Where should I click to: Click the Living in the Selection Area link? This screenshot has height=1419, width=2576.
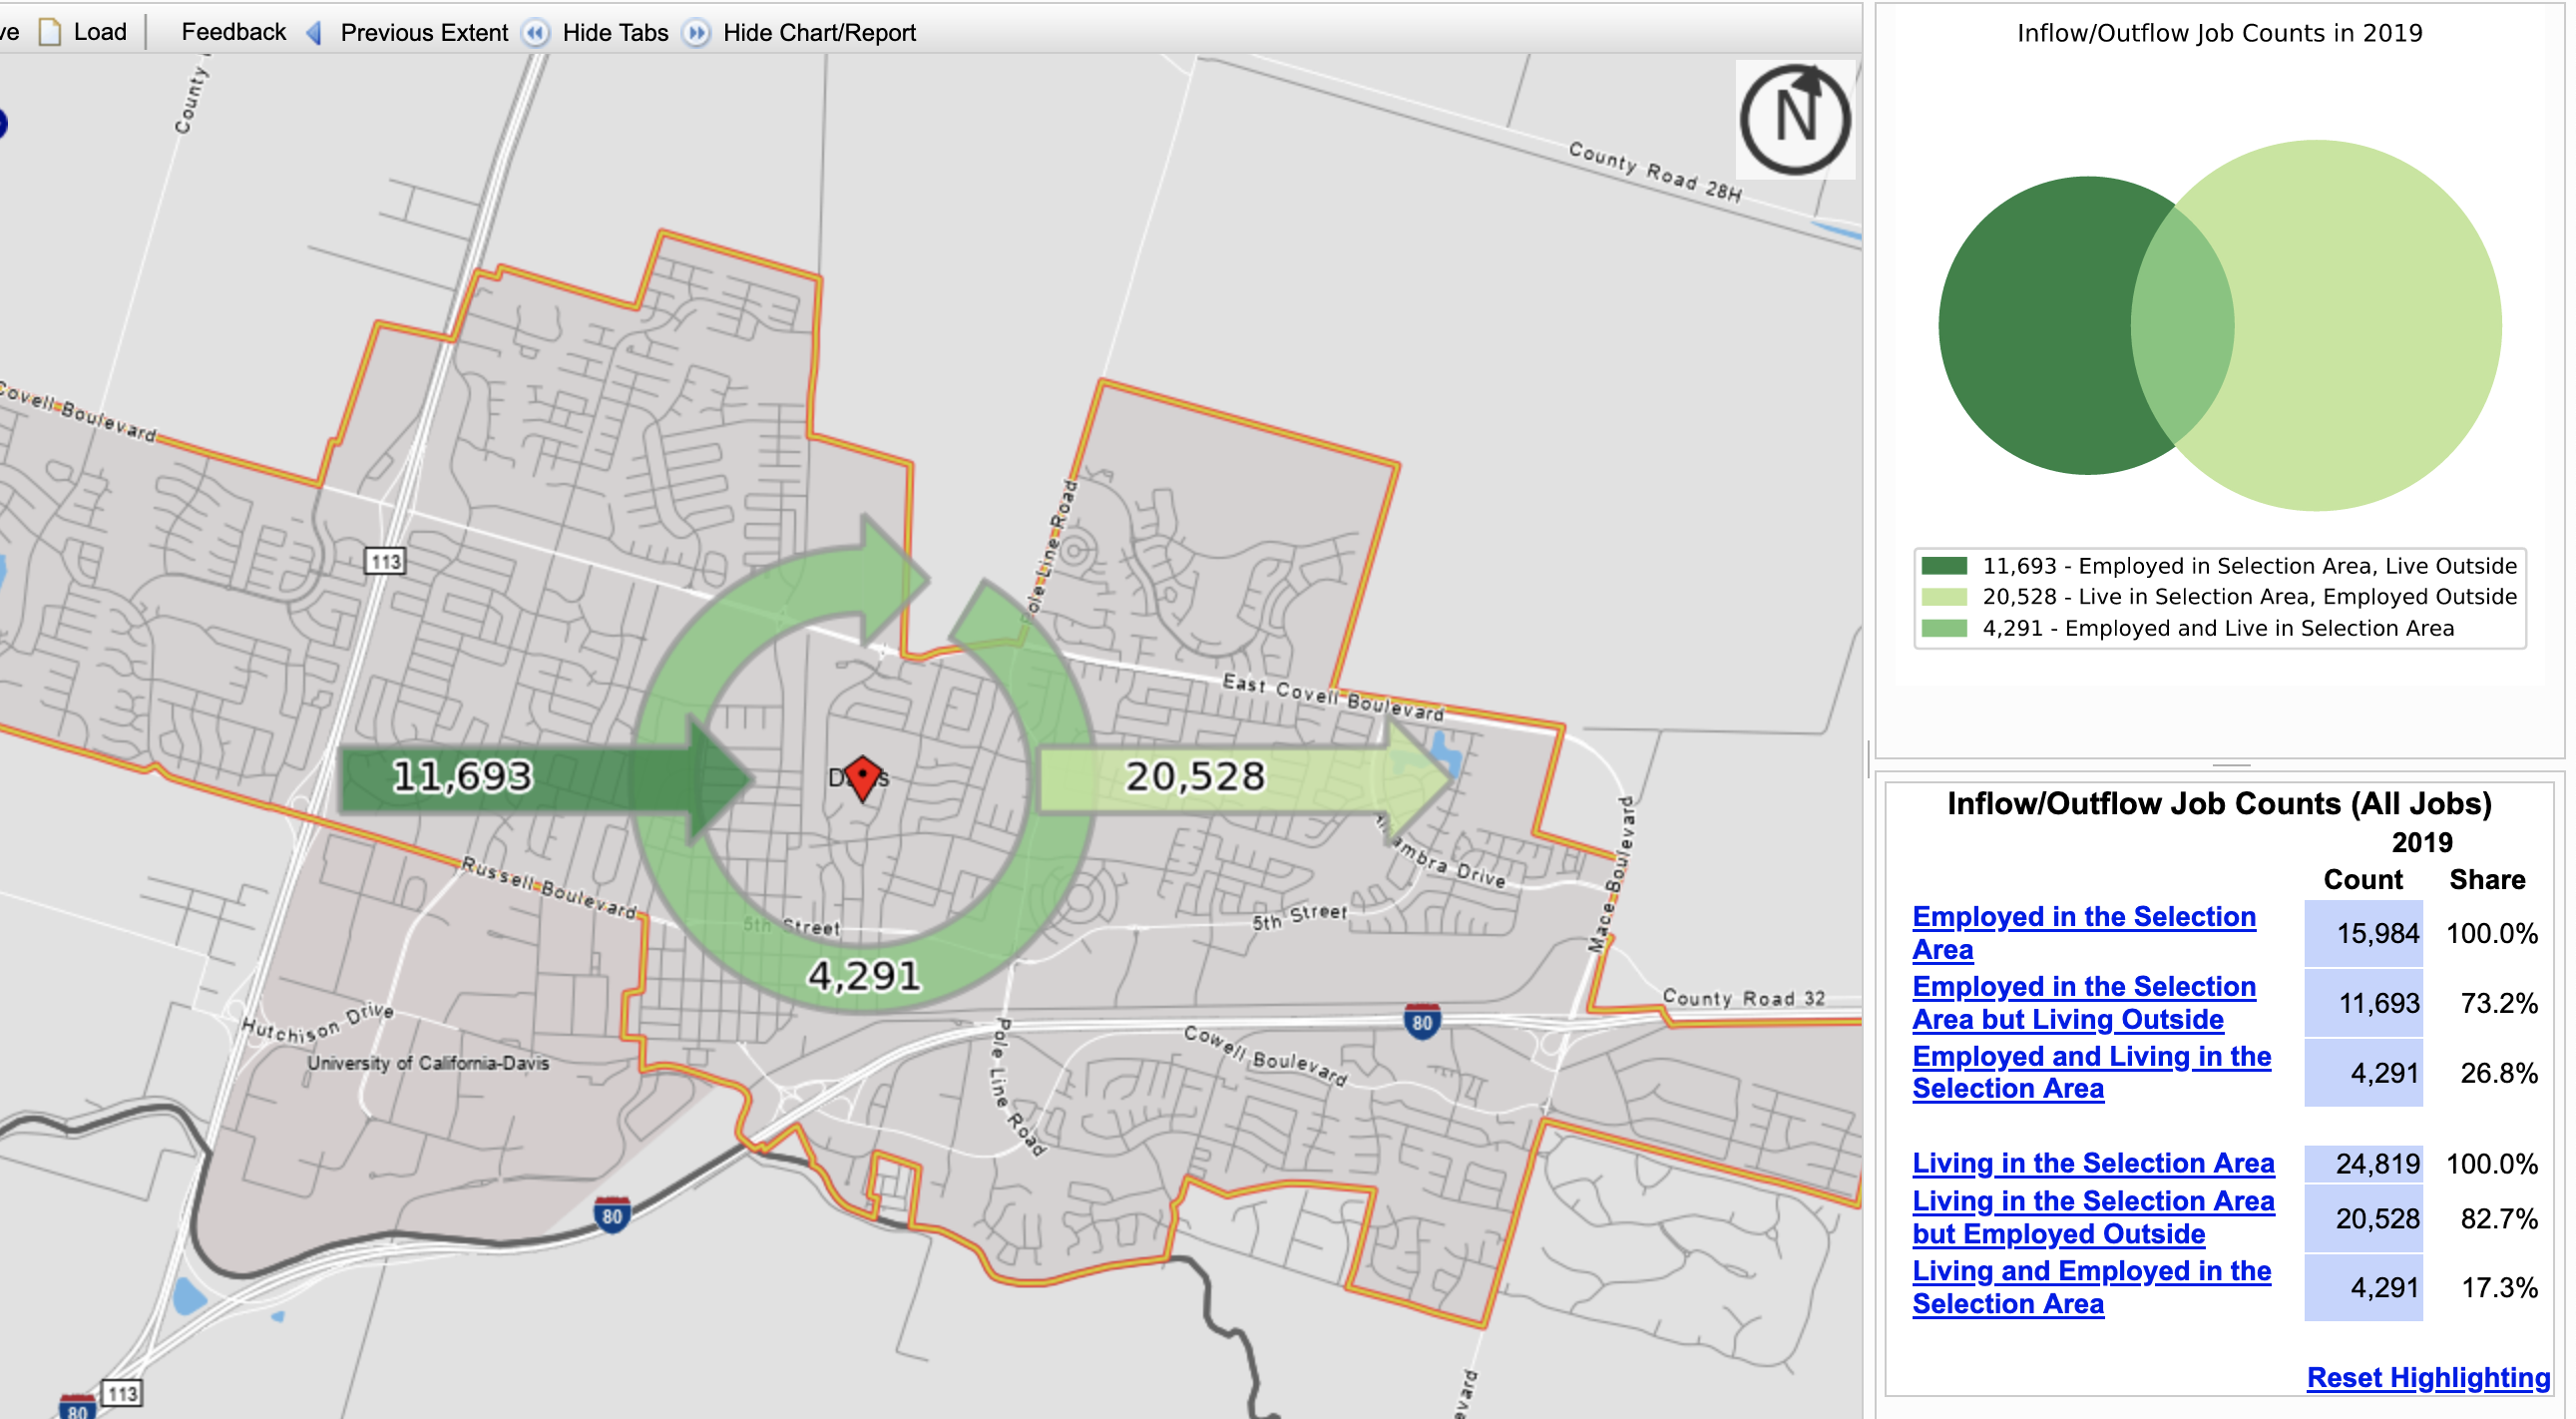[2092, 1163]
